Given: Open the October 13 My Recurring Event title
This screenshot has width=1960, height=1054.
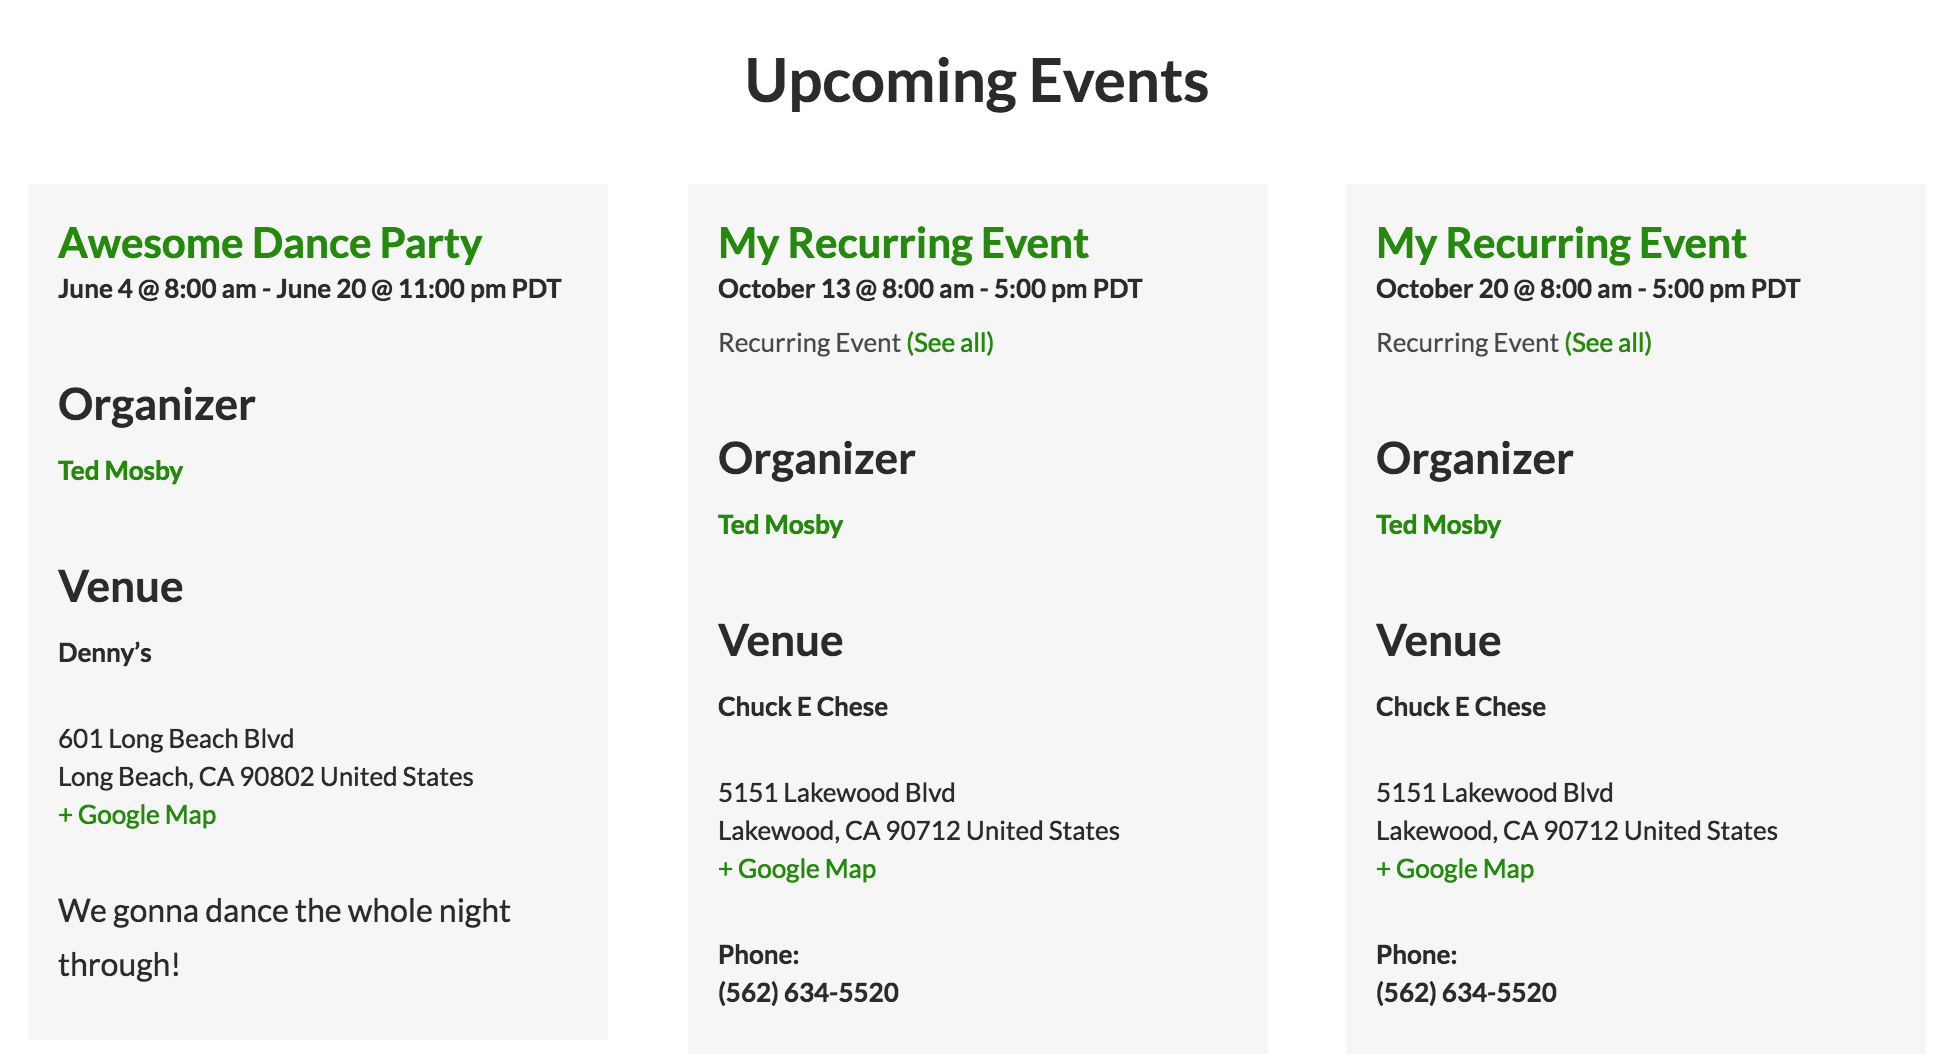Looking at the screenshot, I should 903,243.
